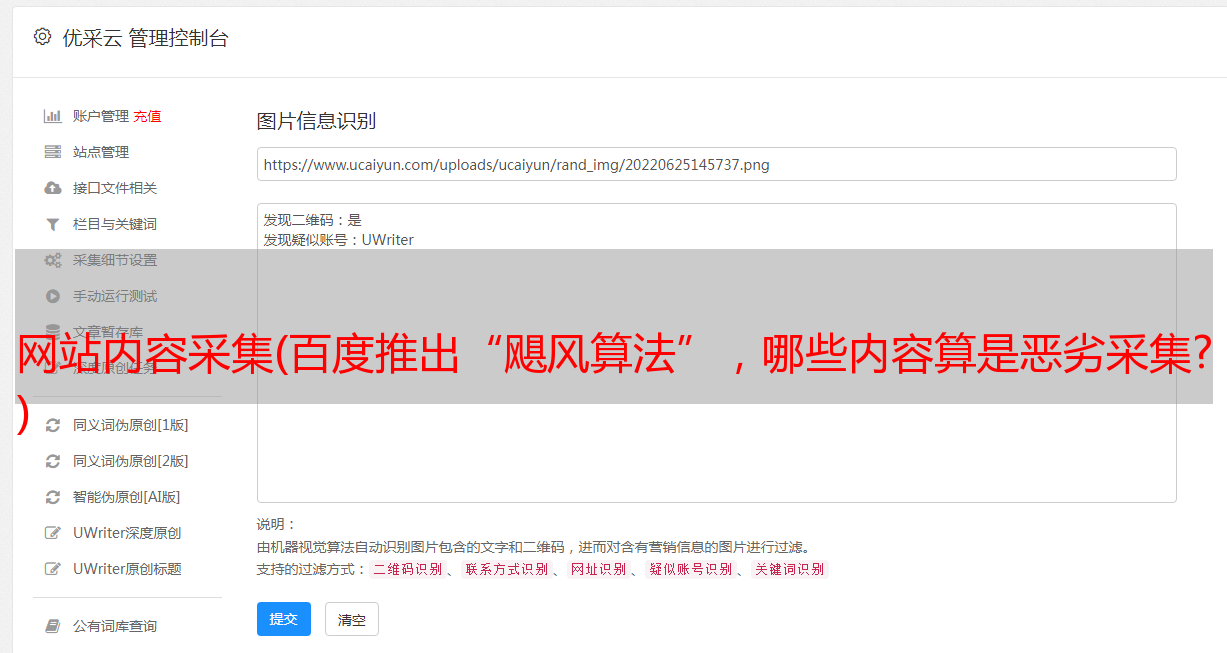The image size is (1227, 653).
Task: Open 账户管理 in the sidebar
Action: [101, 116]
